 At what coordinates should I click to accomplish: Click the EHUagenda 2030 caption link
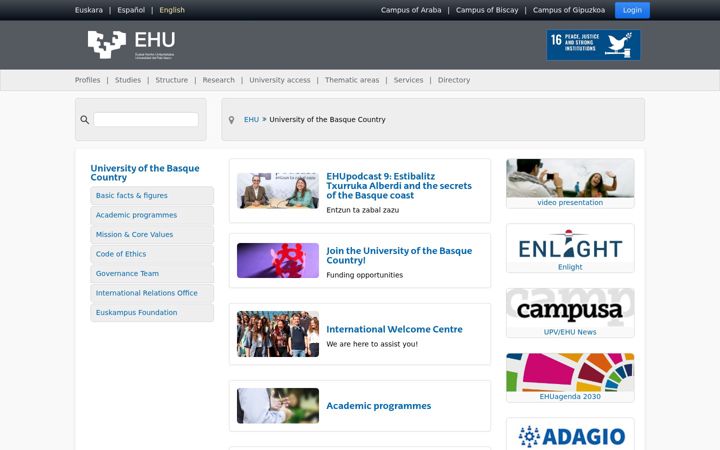click(570, 397)
